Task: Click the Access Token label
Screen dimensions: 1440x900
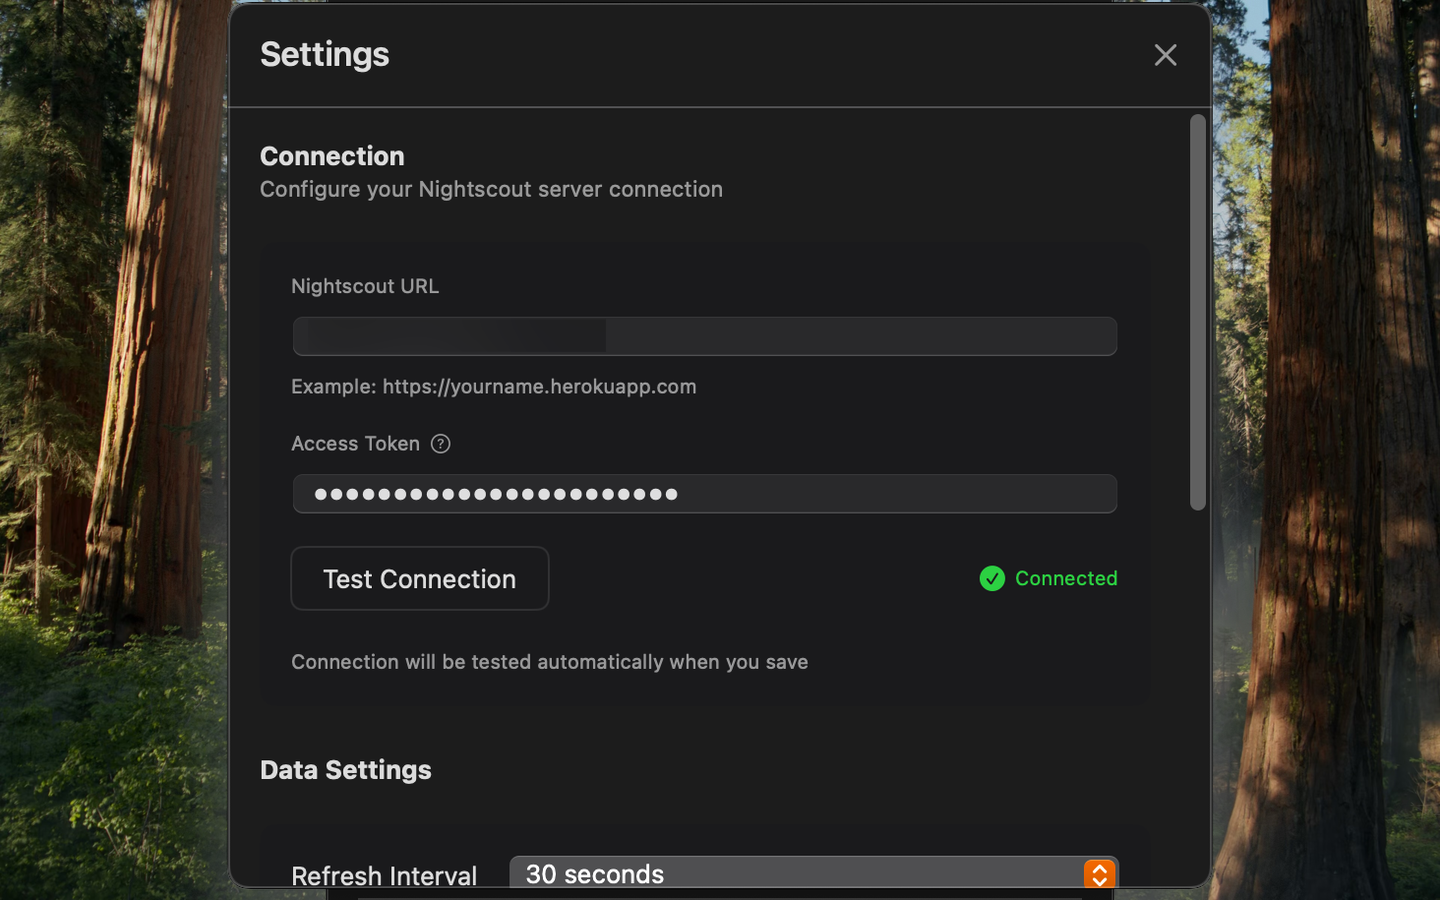Action: click(355, 444)
